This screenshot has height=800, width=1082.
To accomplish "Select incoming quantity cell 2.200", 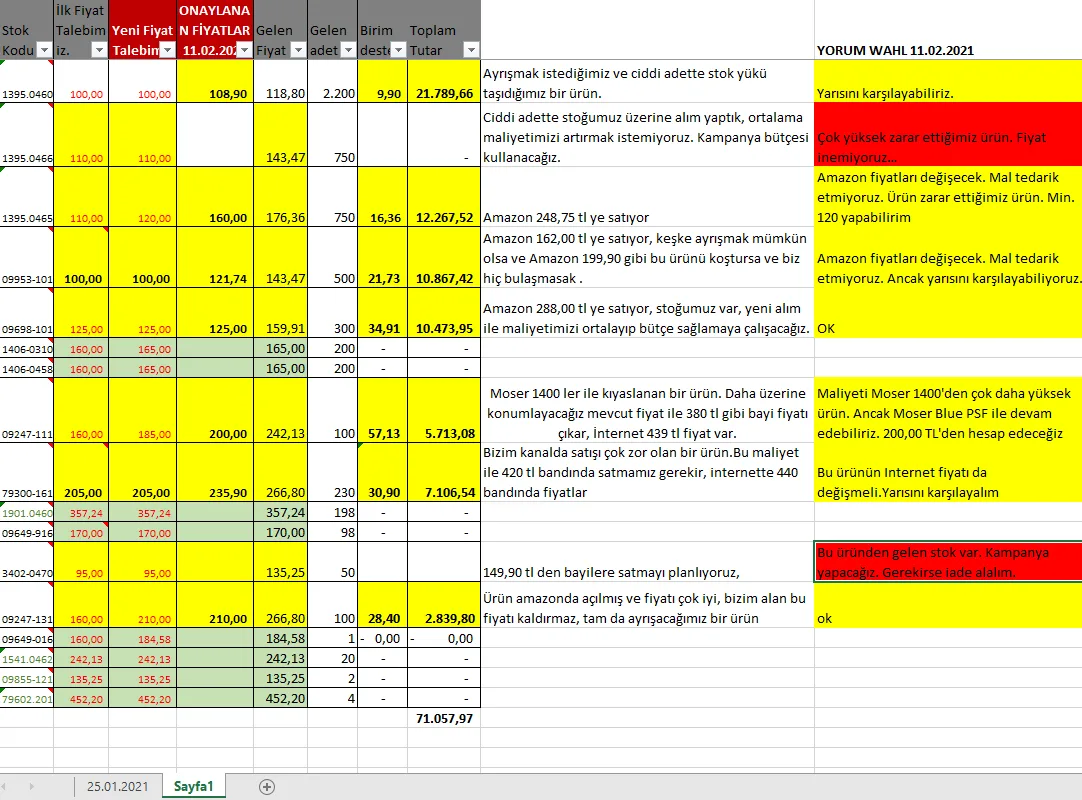I will coord(332,81).
